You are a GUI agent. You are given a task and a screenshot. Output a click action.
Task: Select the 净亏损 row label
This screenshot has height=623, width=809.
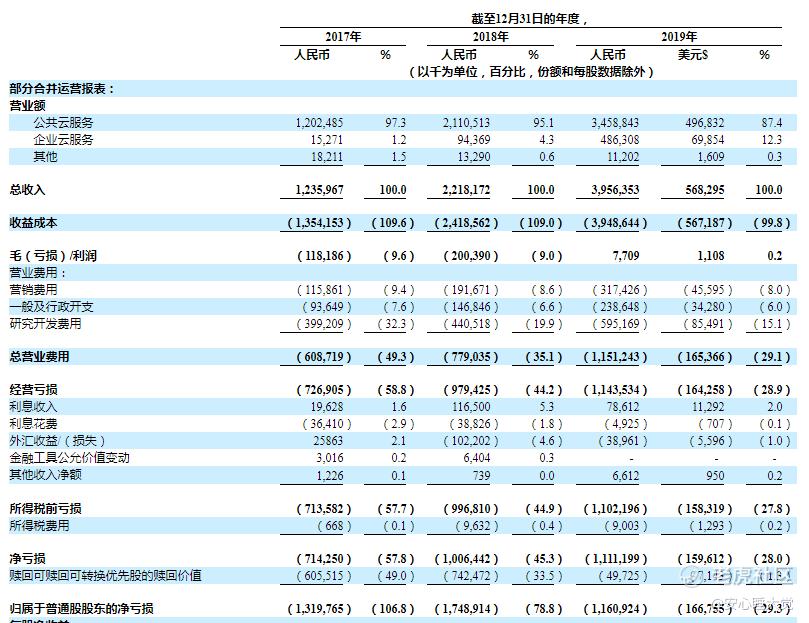pyautogui.click(x=27, y=559)
